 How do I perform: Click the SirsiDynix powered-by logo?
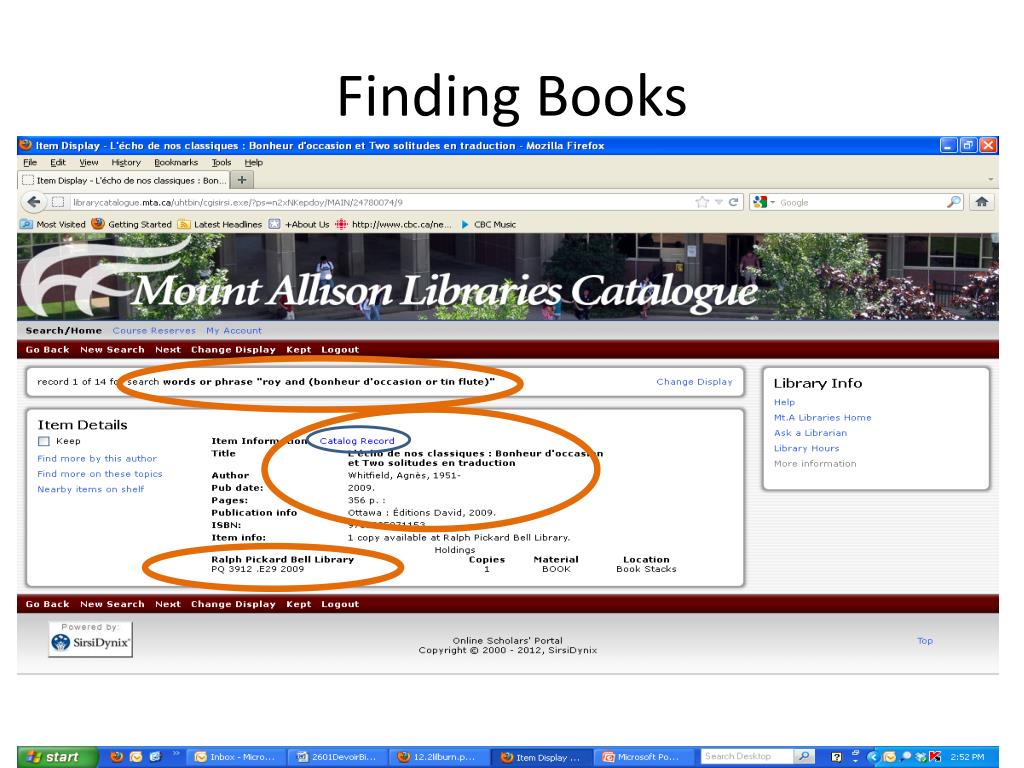pos(90,639)
